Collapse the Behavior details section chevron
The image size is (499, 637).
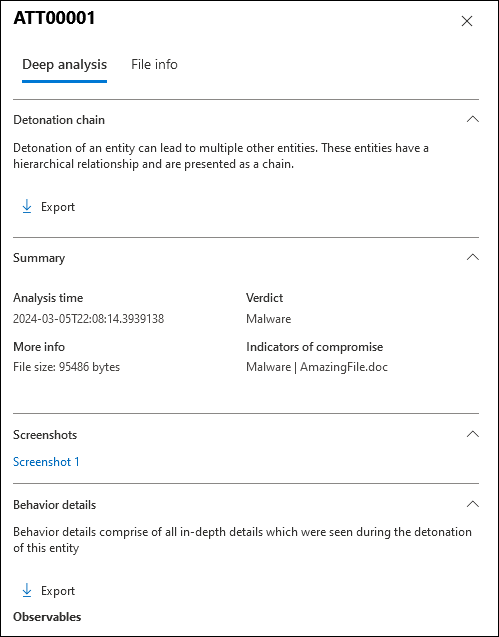473,504
